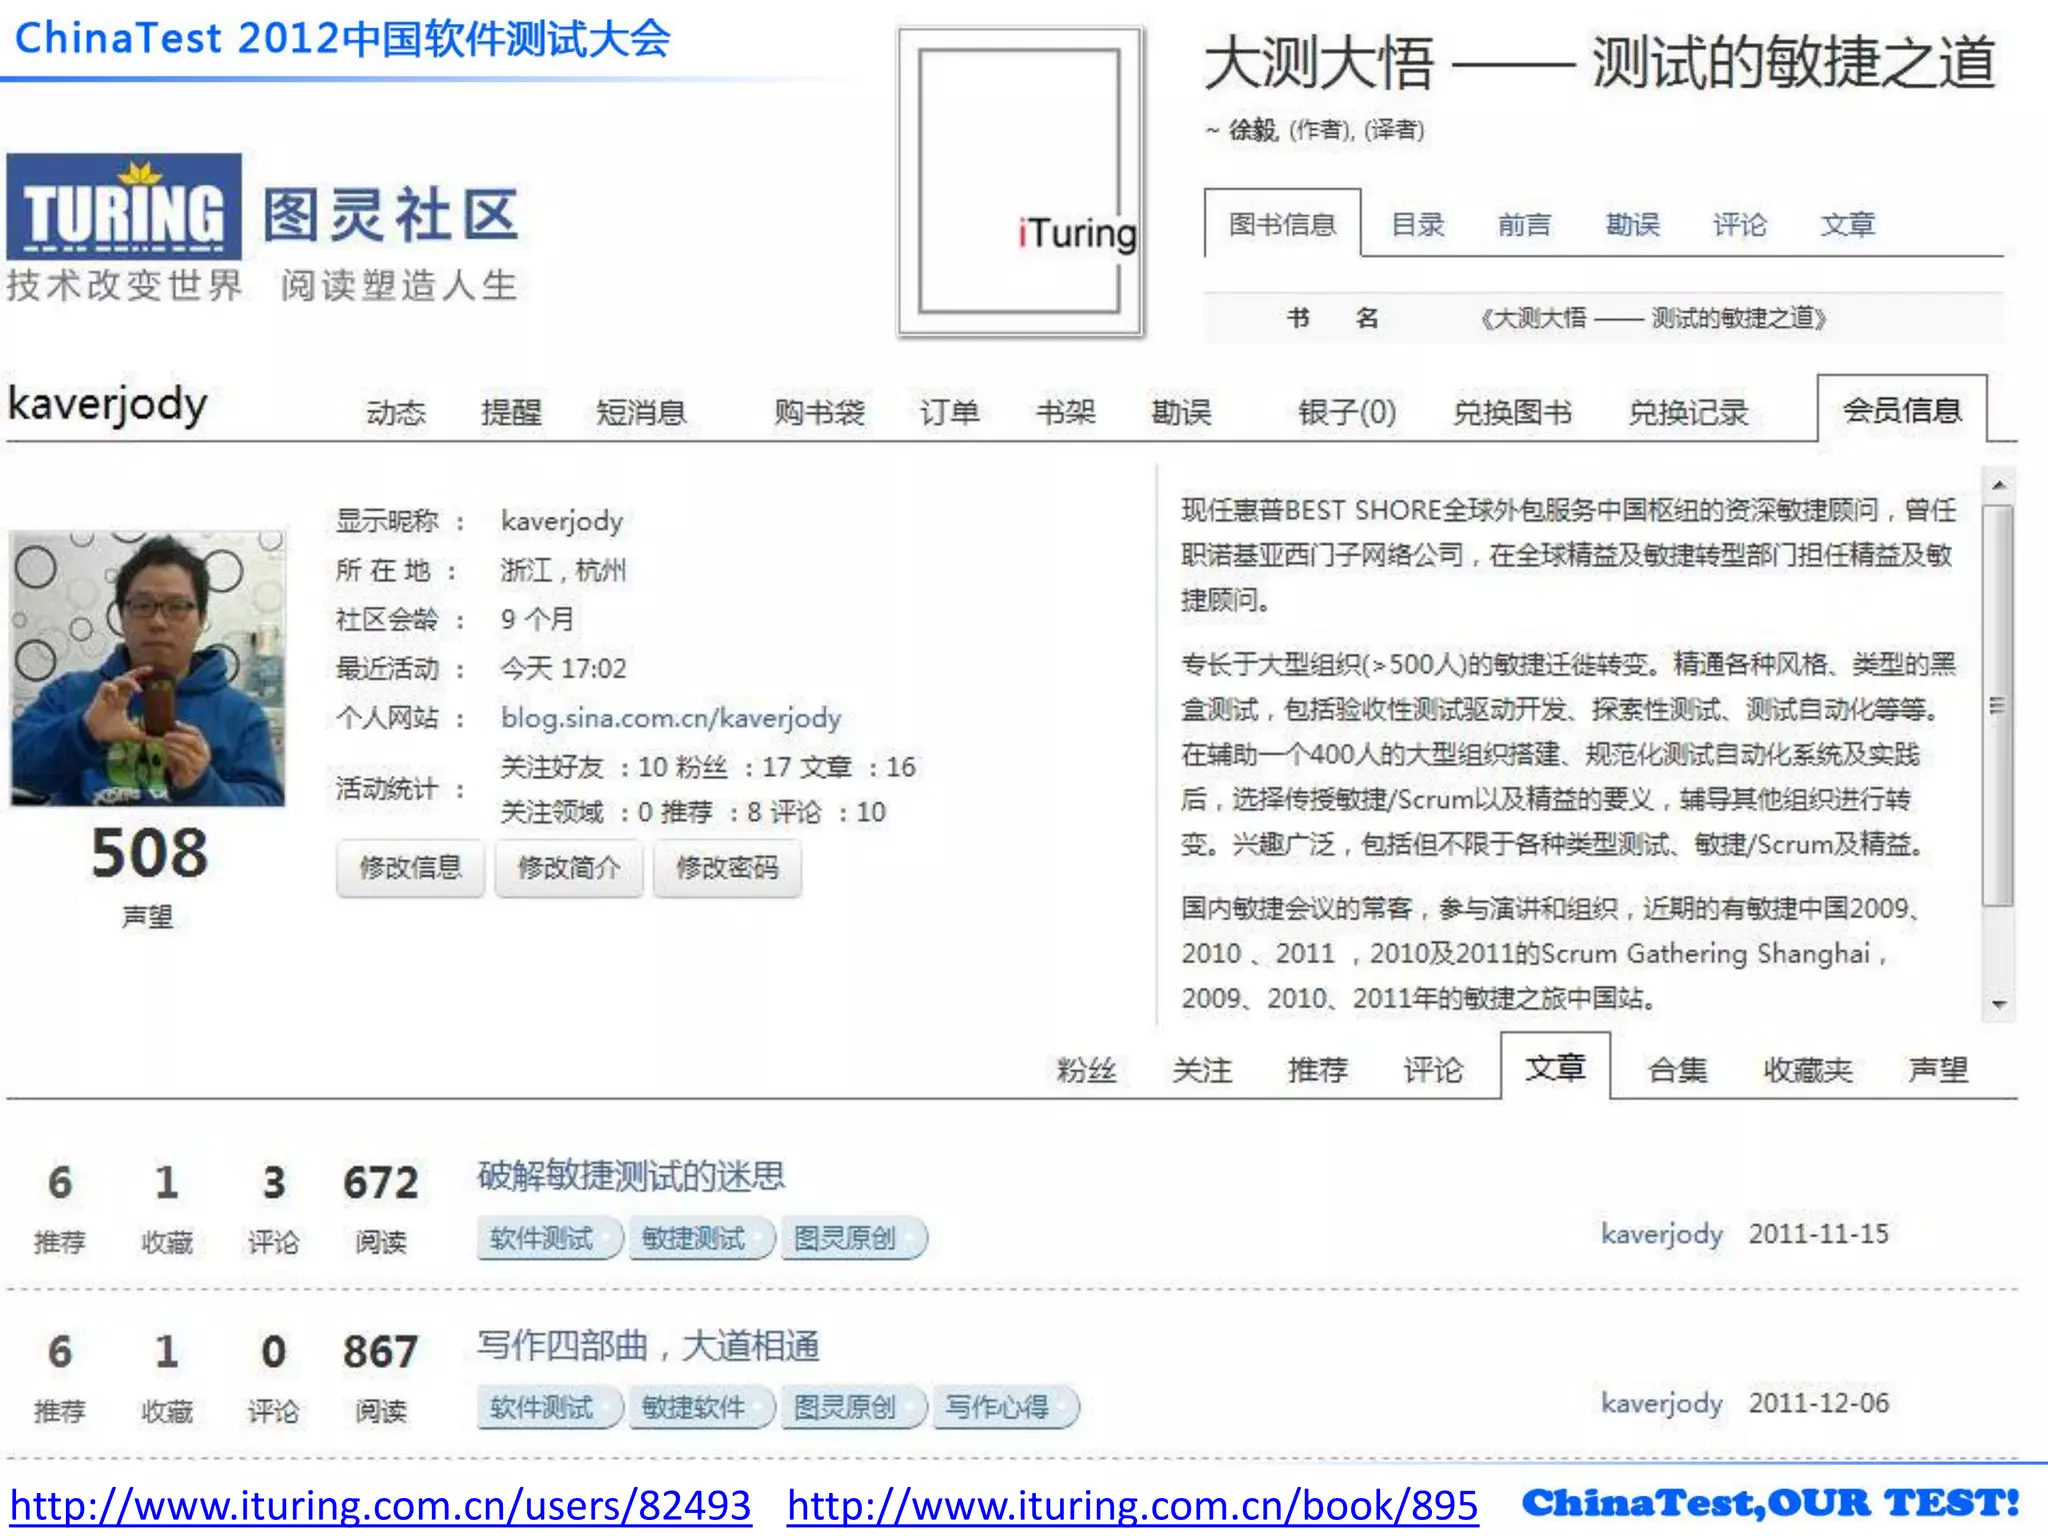Open the 关注 tab

[1202, 1070]
